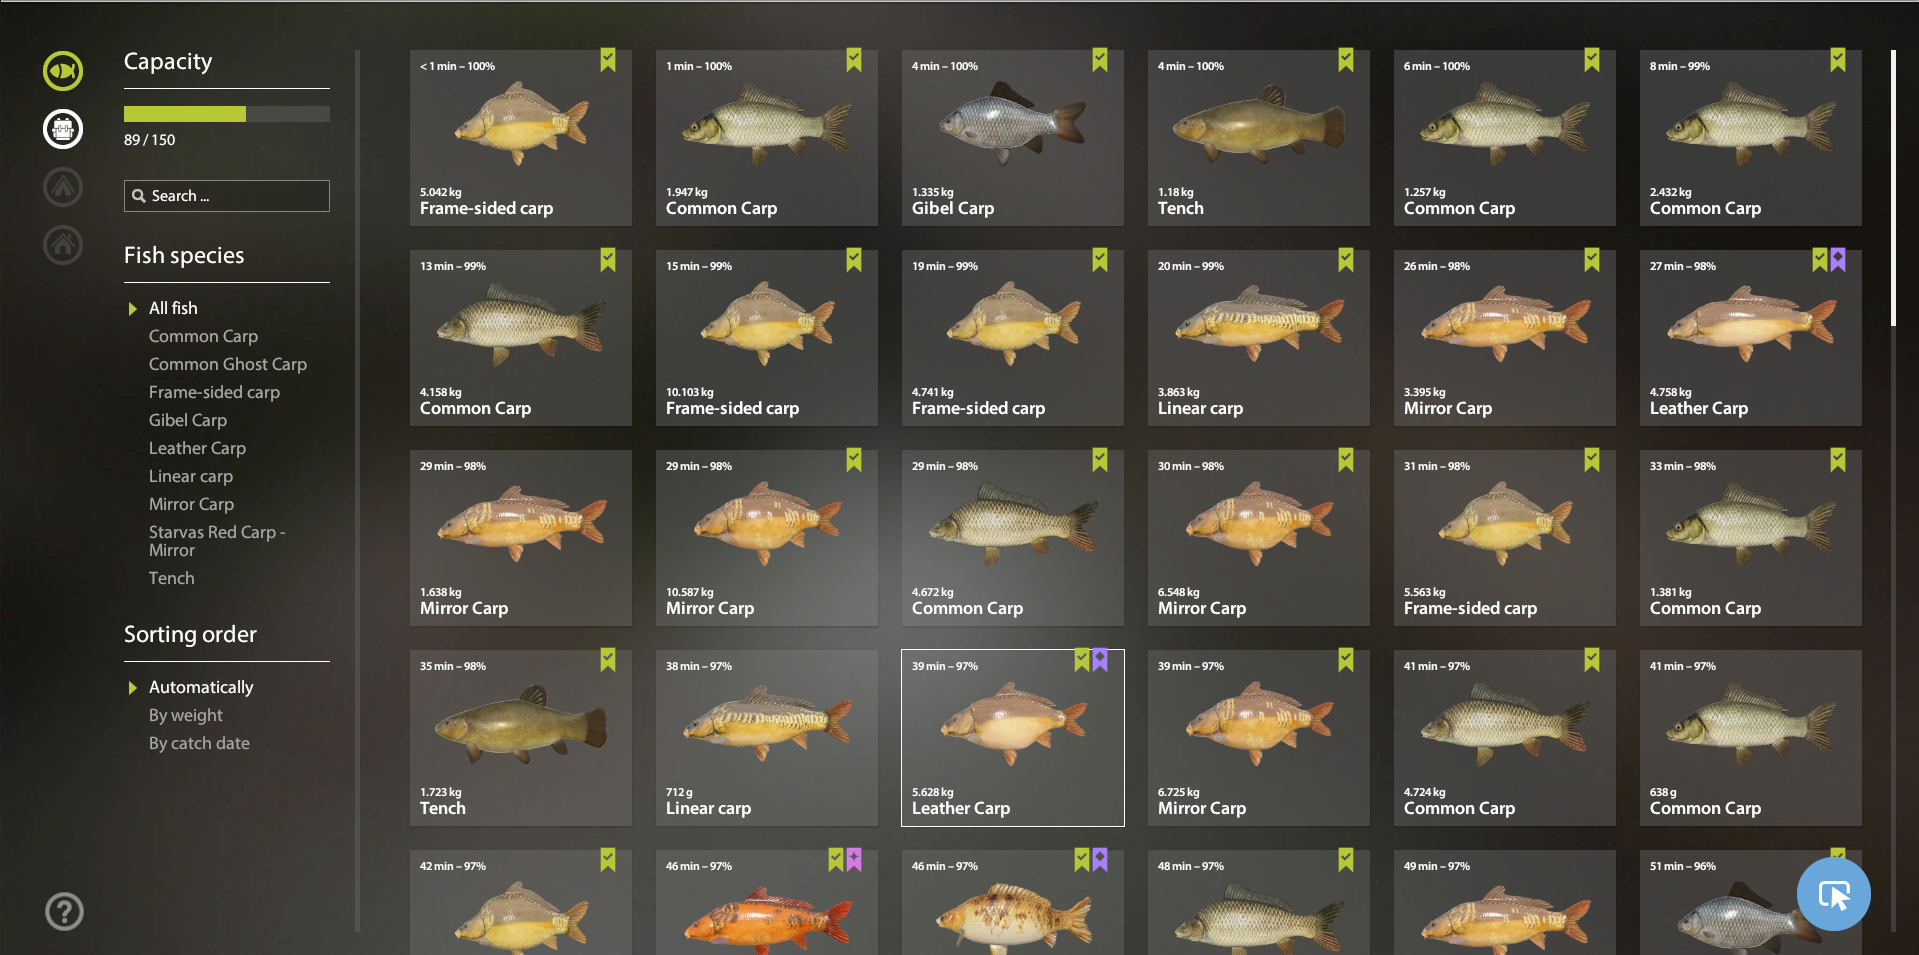This screenshot has width=1919, height=955.
Task: Select the Automatically sorting order arrow
Action: (x=132, y=688)
